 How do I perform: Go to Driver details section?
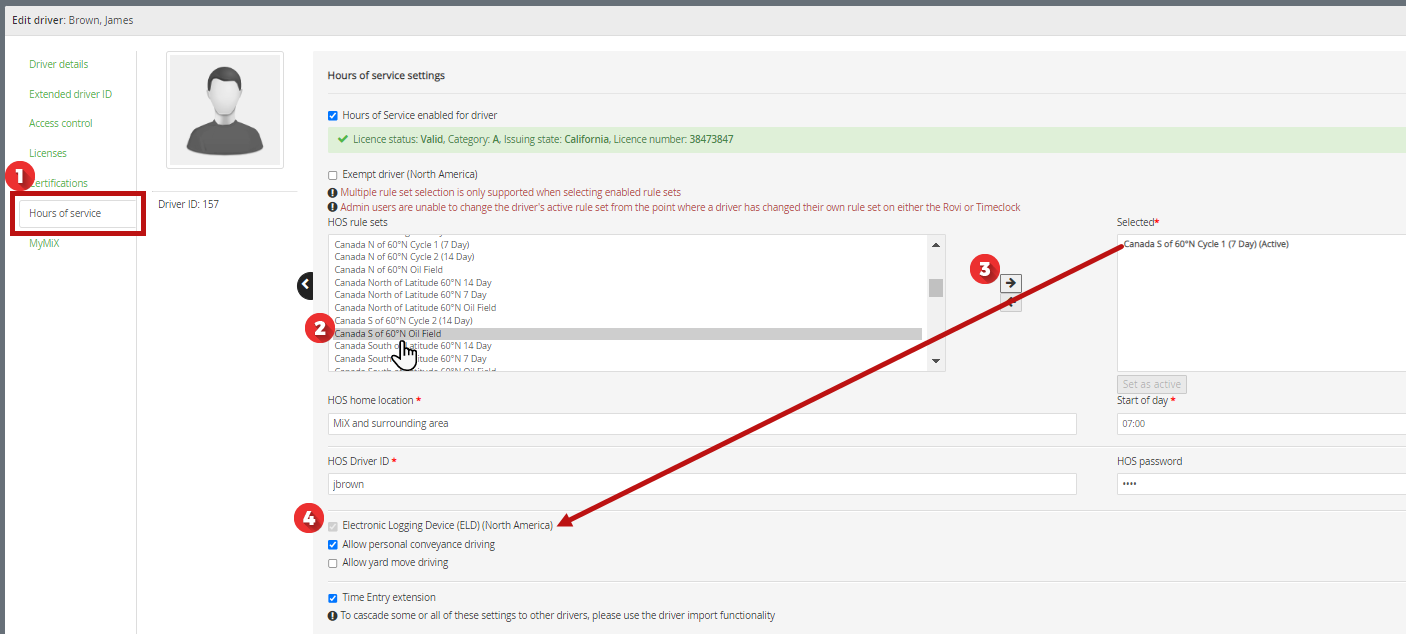pyautogui.click(x=59, y=64)
